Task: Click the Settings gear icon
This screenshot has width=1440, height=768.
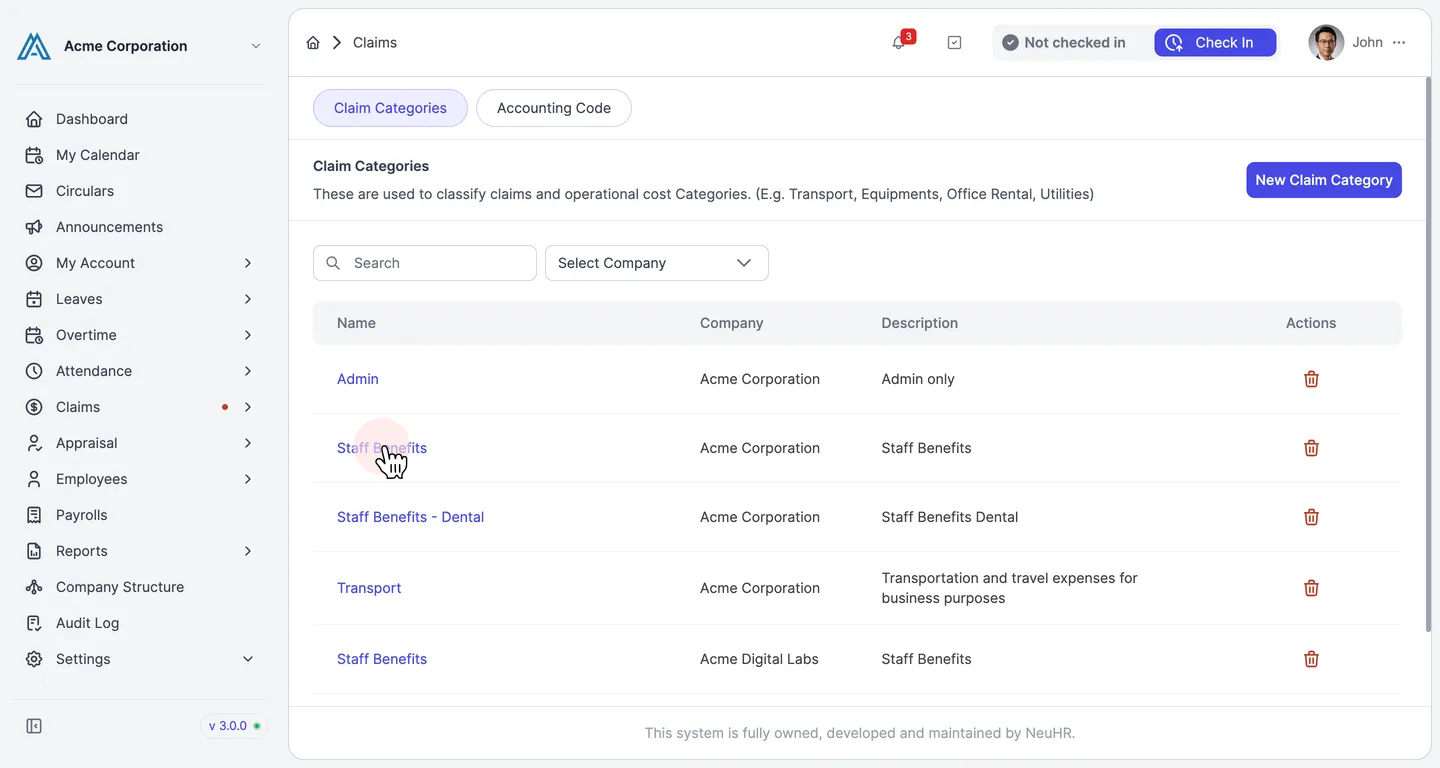Action: point(34,659)
